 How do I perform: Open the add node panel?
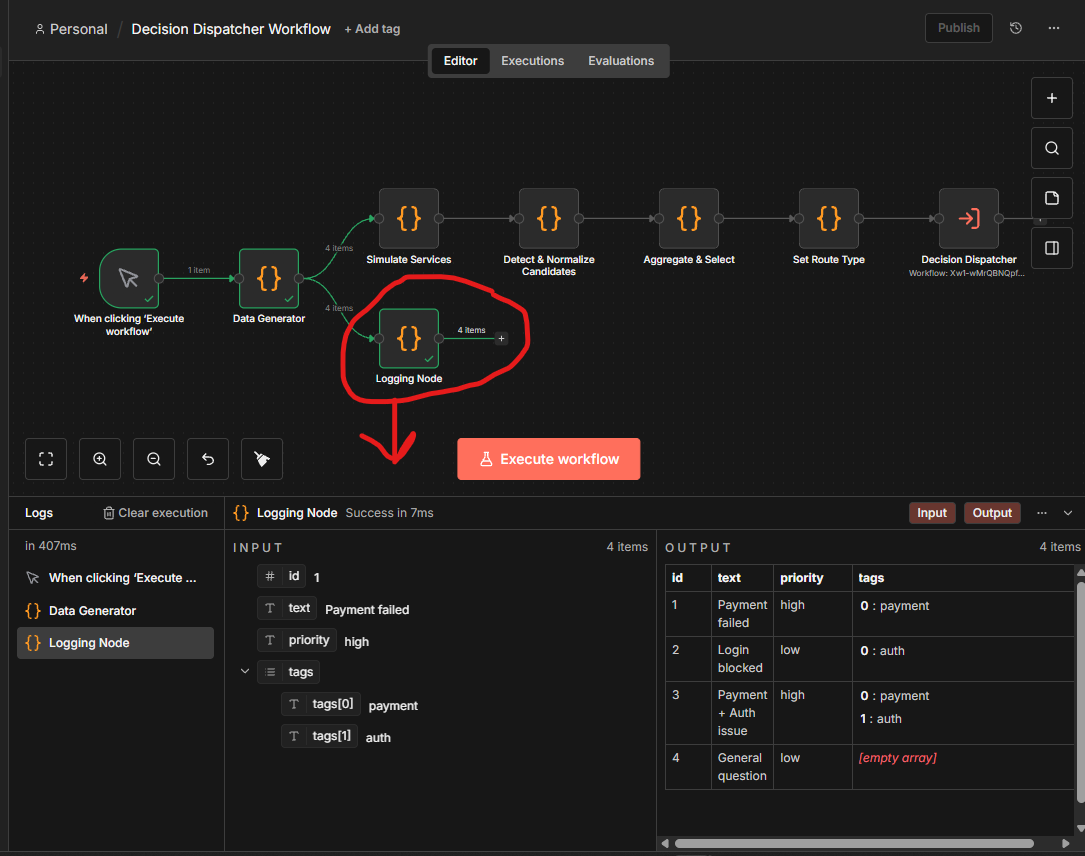(x=1051, y=98)
